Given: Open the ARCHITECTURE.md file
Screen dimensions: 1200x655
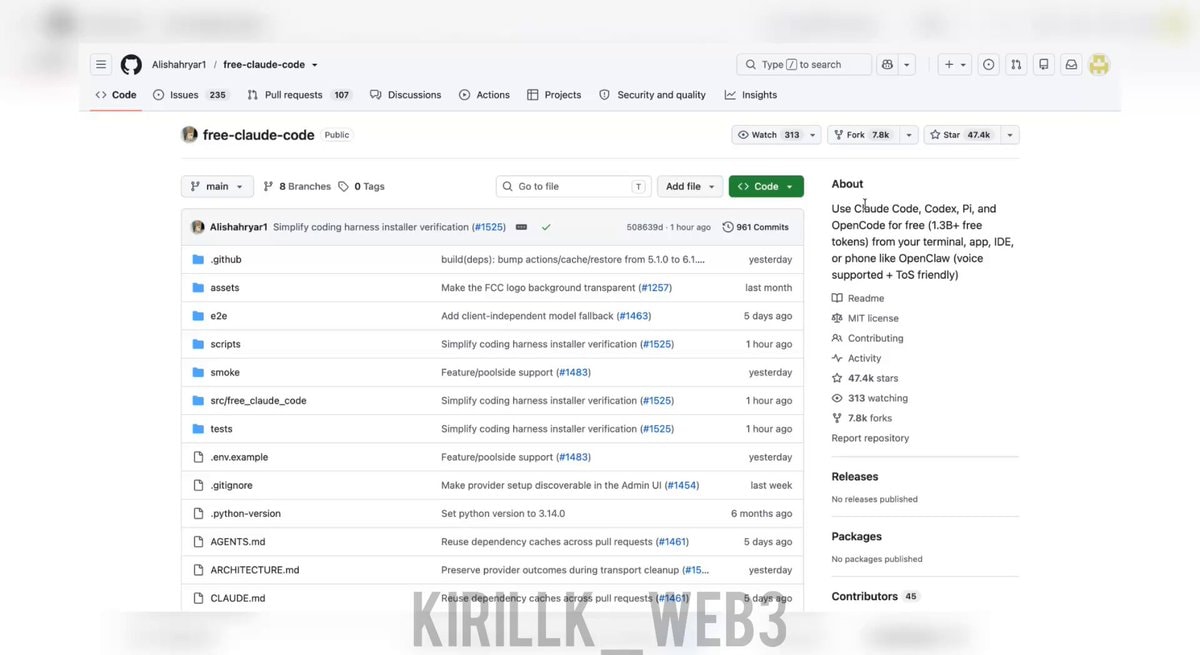Looking at the screenshot, I should click(254, 570).
